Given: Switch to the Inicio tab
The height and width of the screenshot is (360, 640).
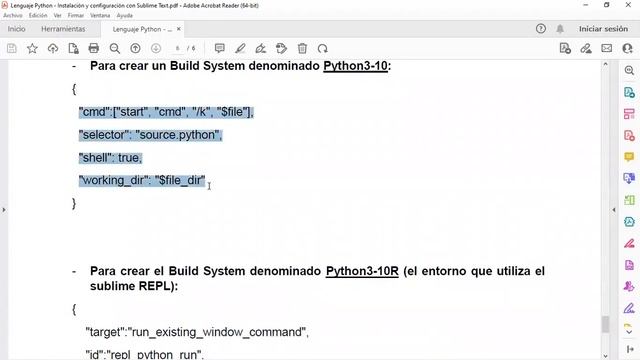Looking at the screenshot, I should pos(16,29).
